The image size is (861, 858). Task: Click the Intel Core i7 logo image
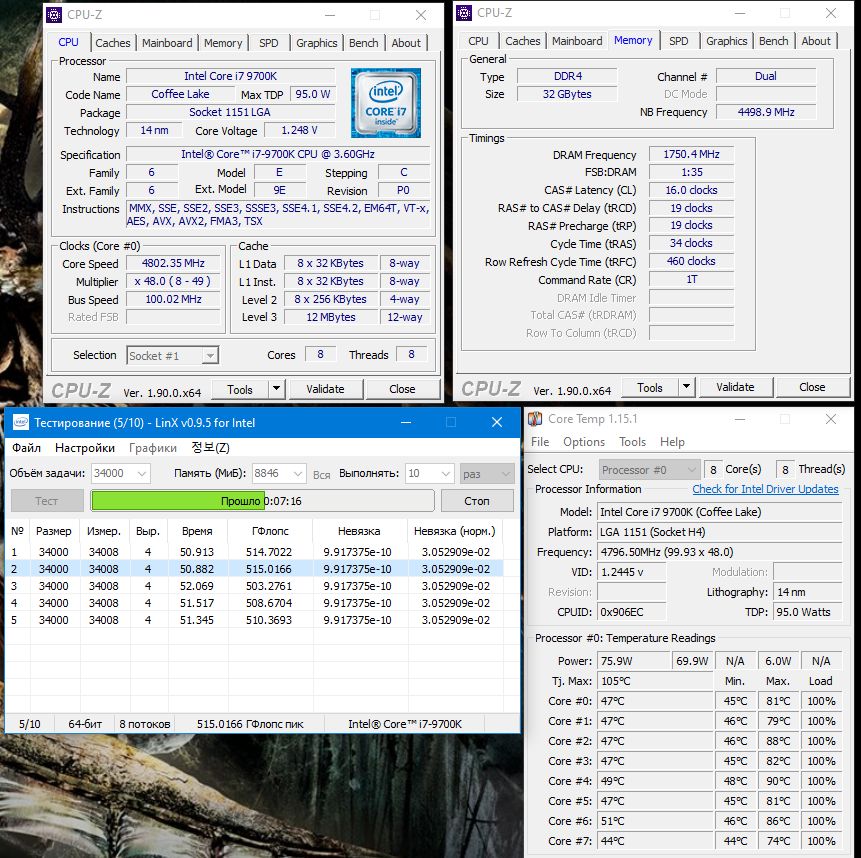coord(385,103)
